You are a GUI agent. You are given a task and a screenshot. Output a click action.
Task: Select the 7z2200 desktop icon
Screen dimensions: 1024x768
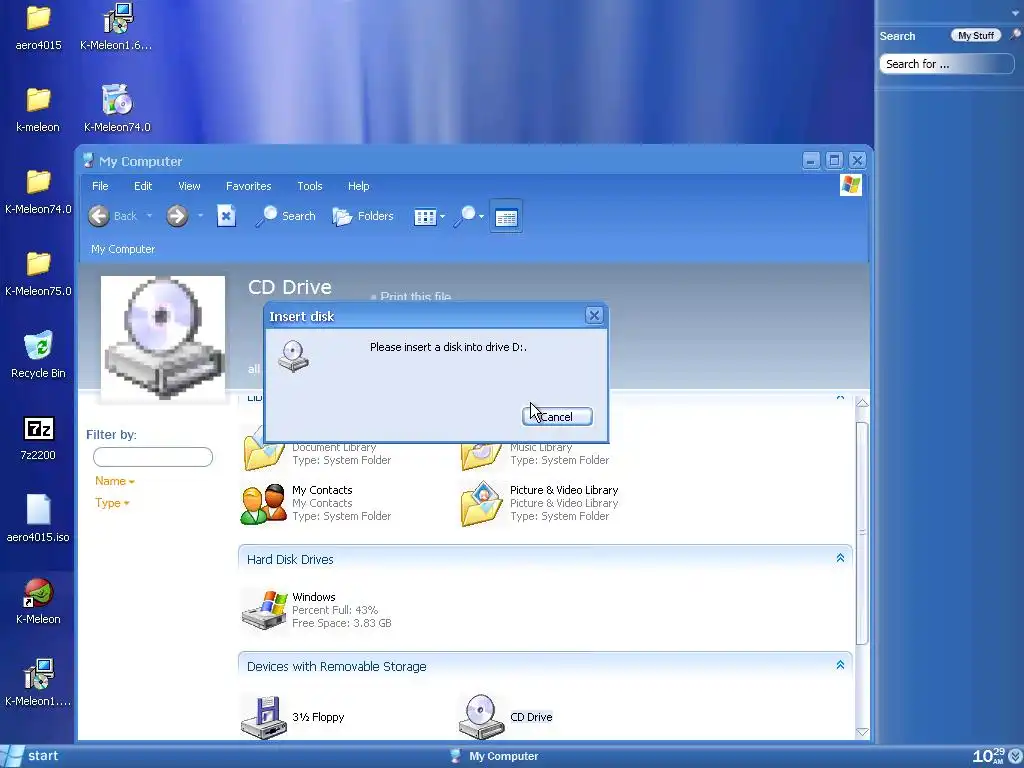click(x=39, y=438)
